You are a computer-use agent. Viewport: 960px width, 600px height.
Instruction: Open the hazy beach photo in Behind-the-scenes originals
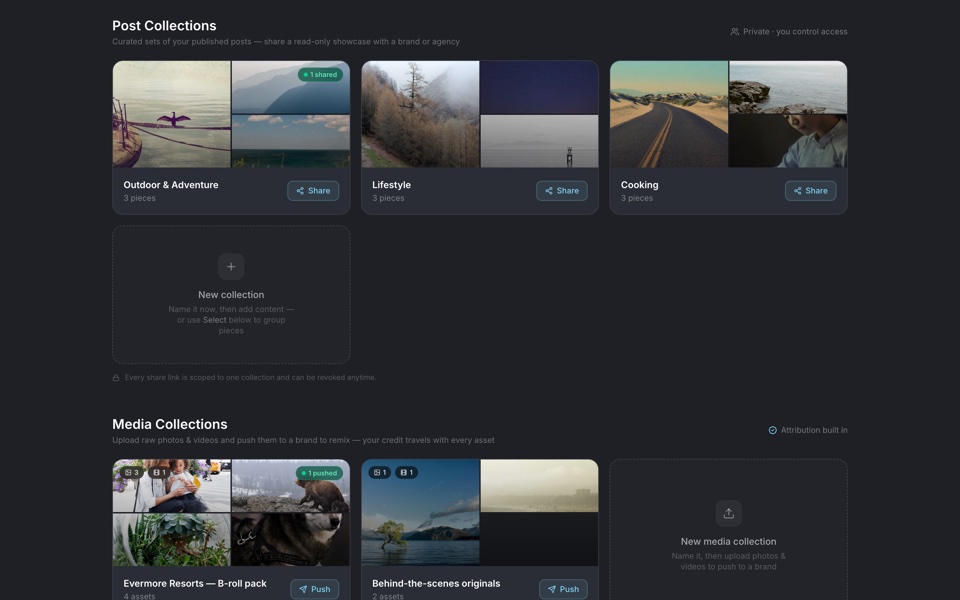pyautogui.click(x=539, y=486)
